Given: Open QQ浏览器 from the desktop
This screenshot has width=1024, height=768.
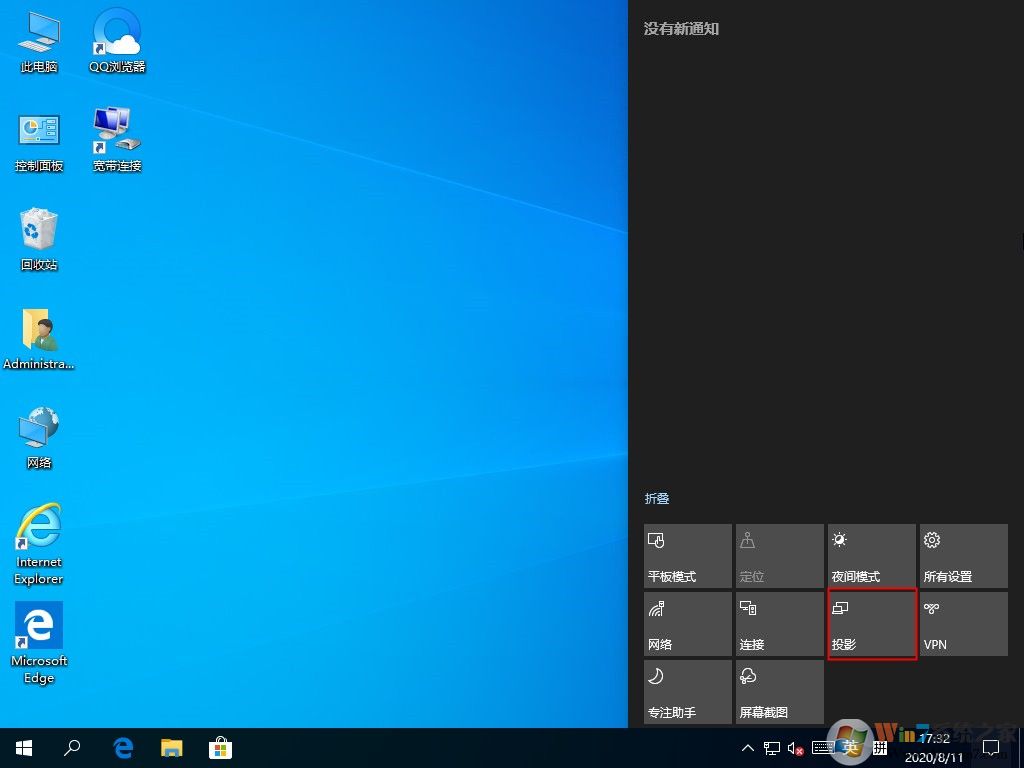Looking at the screenshot, I should [x=115, y=40].
